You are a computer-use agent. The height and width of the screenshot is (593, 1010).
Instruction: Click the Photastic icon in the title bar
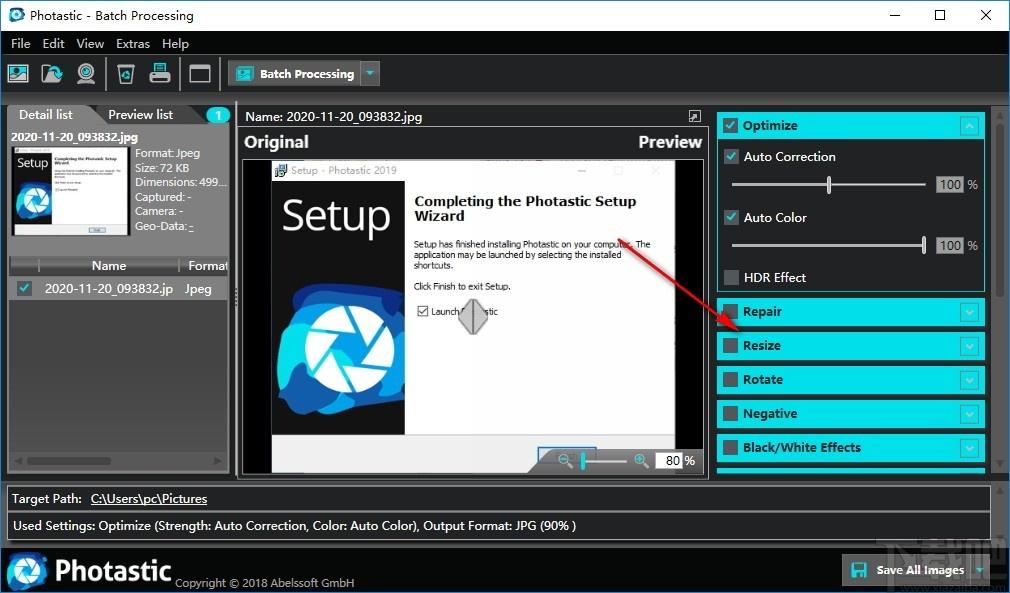(x=16, y=15)
